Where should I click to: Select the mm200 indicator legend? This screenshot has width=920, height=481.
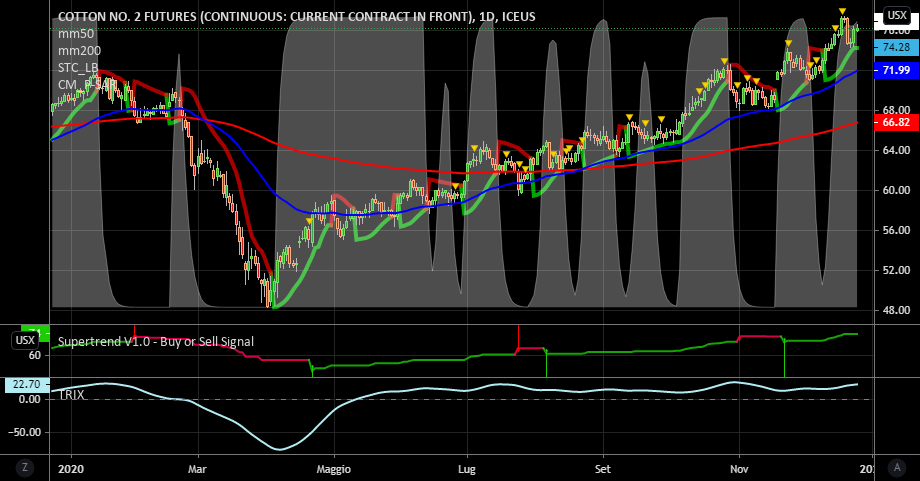[x=79, y=50]
